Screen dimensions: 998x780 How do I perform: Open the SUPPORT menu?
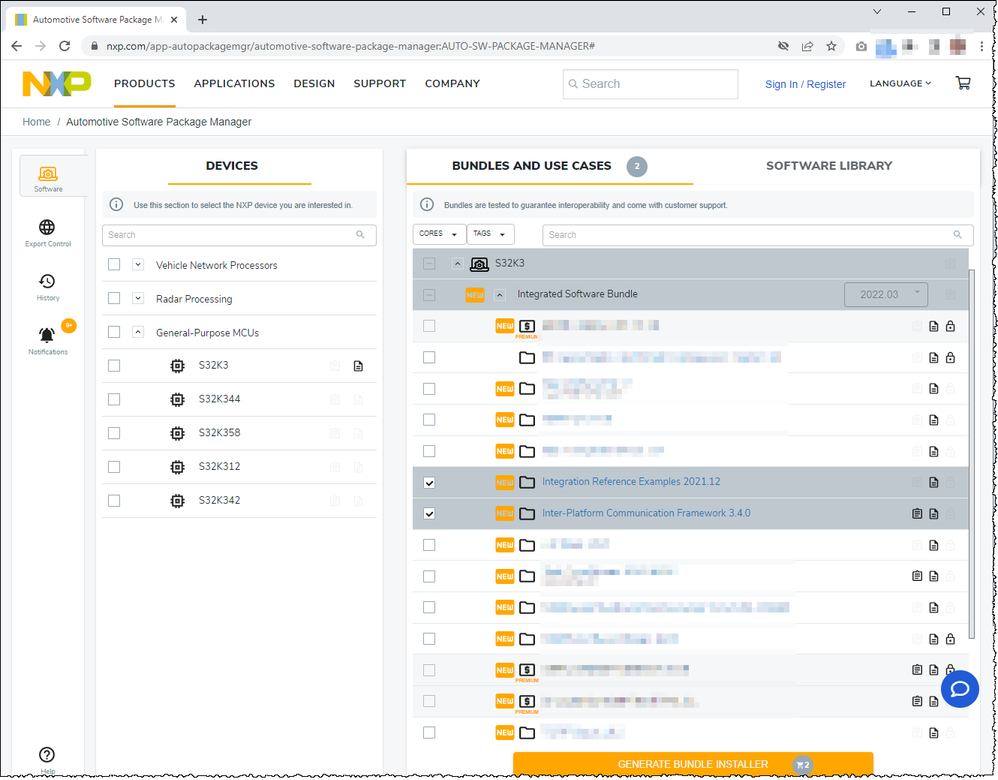[x=379, y=83]
